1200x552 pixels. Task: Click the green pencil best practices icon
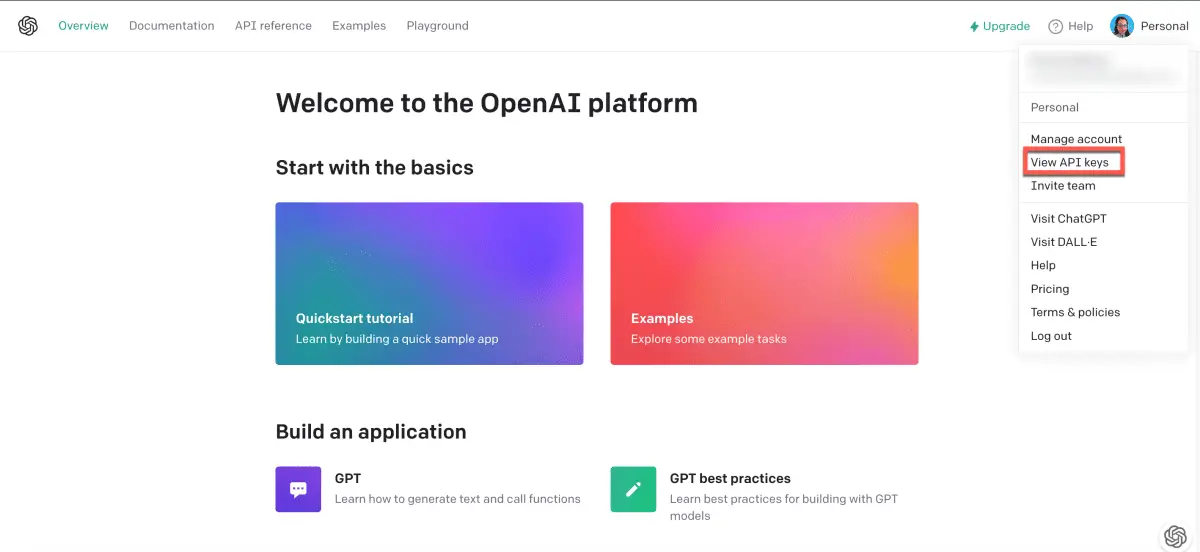coord(633,489)
